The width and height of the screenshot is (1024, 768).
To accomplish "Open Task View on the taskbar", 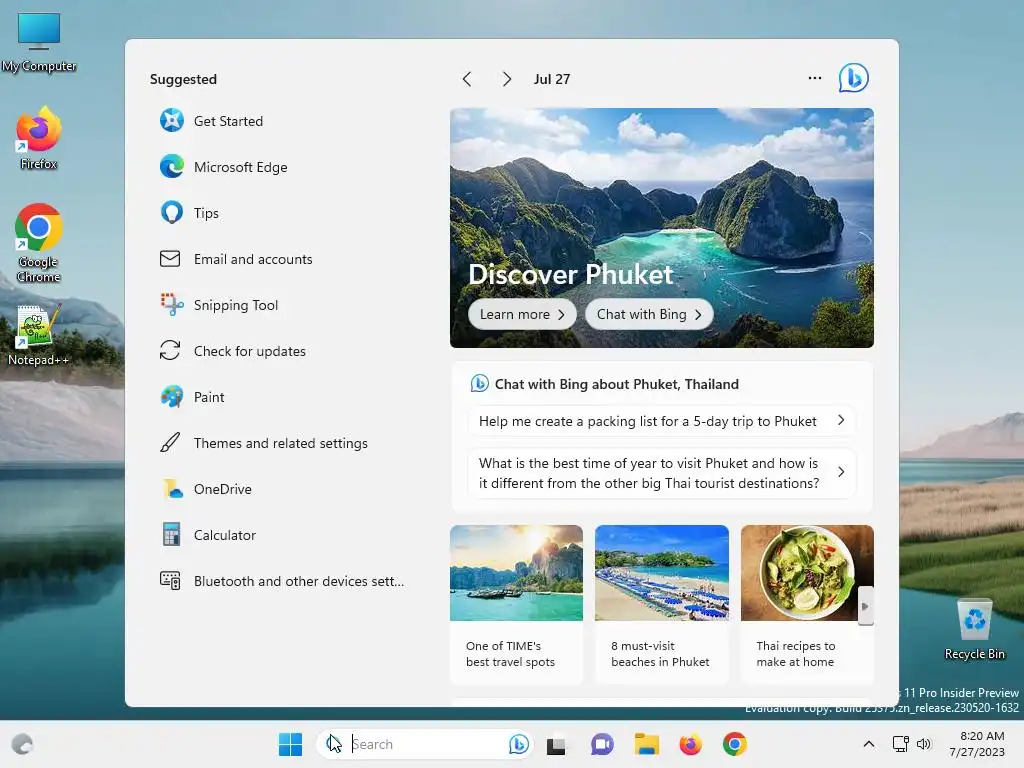I will [x=556, y=744].
